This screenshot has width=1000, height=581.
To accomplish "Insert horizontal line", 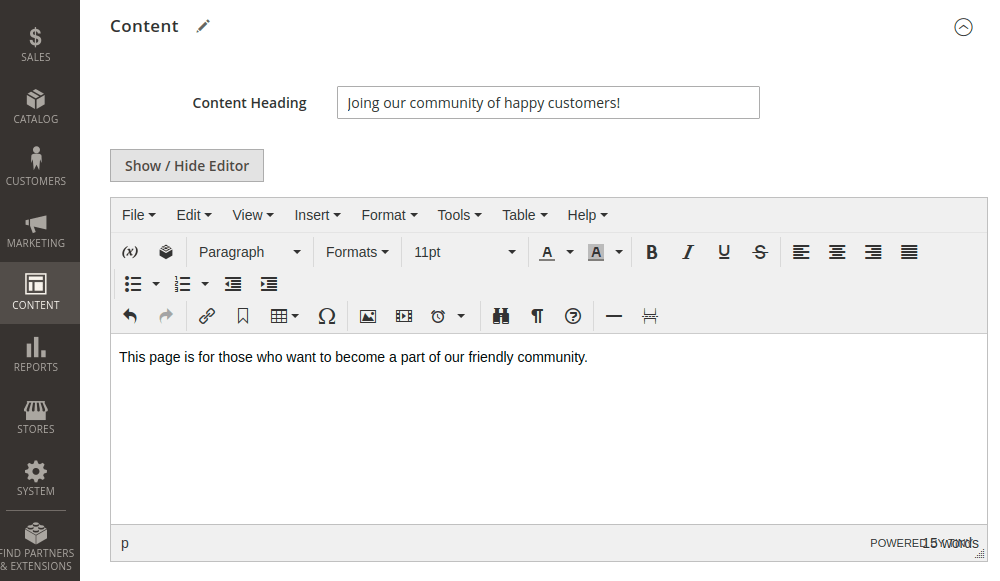I will coord(614,316).
